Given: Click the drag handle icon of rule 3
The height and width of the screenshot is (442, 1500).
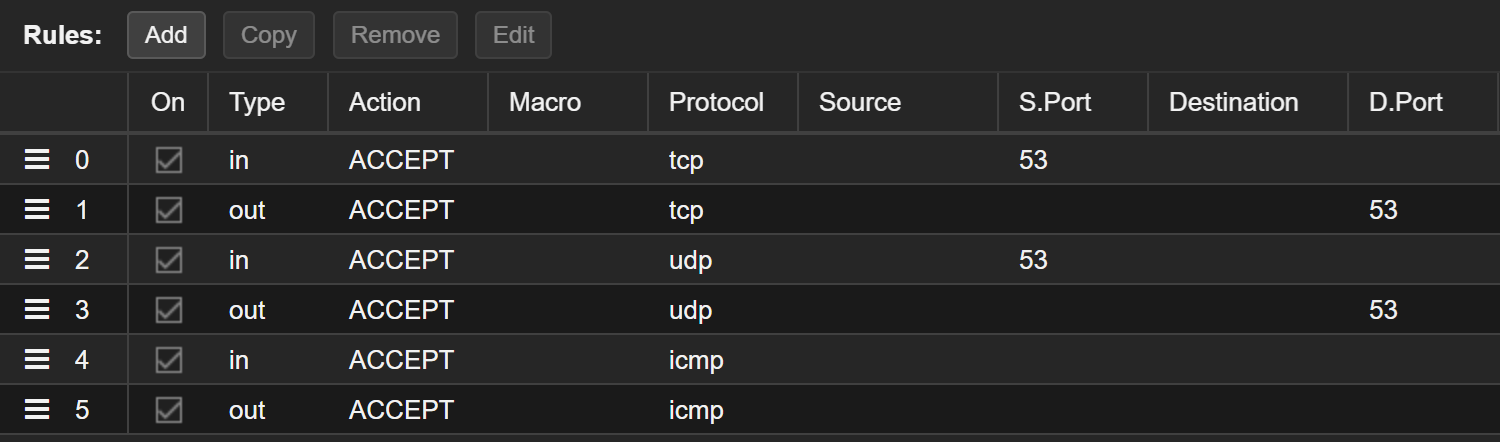Looking at the screenshot, I should coord(37,309).
